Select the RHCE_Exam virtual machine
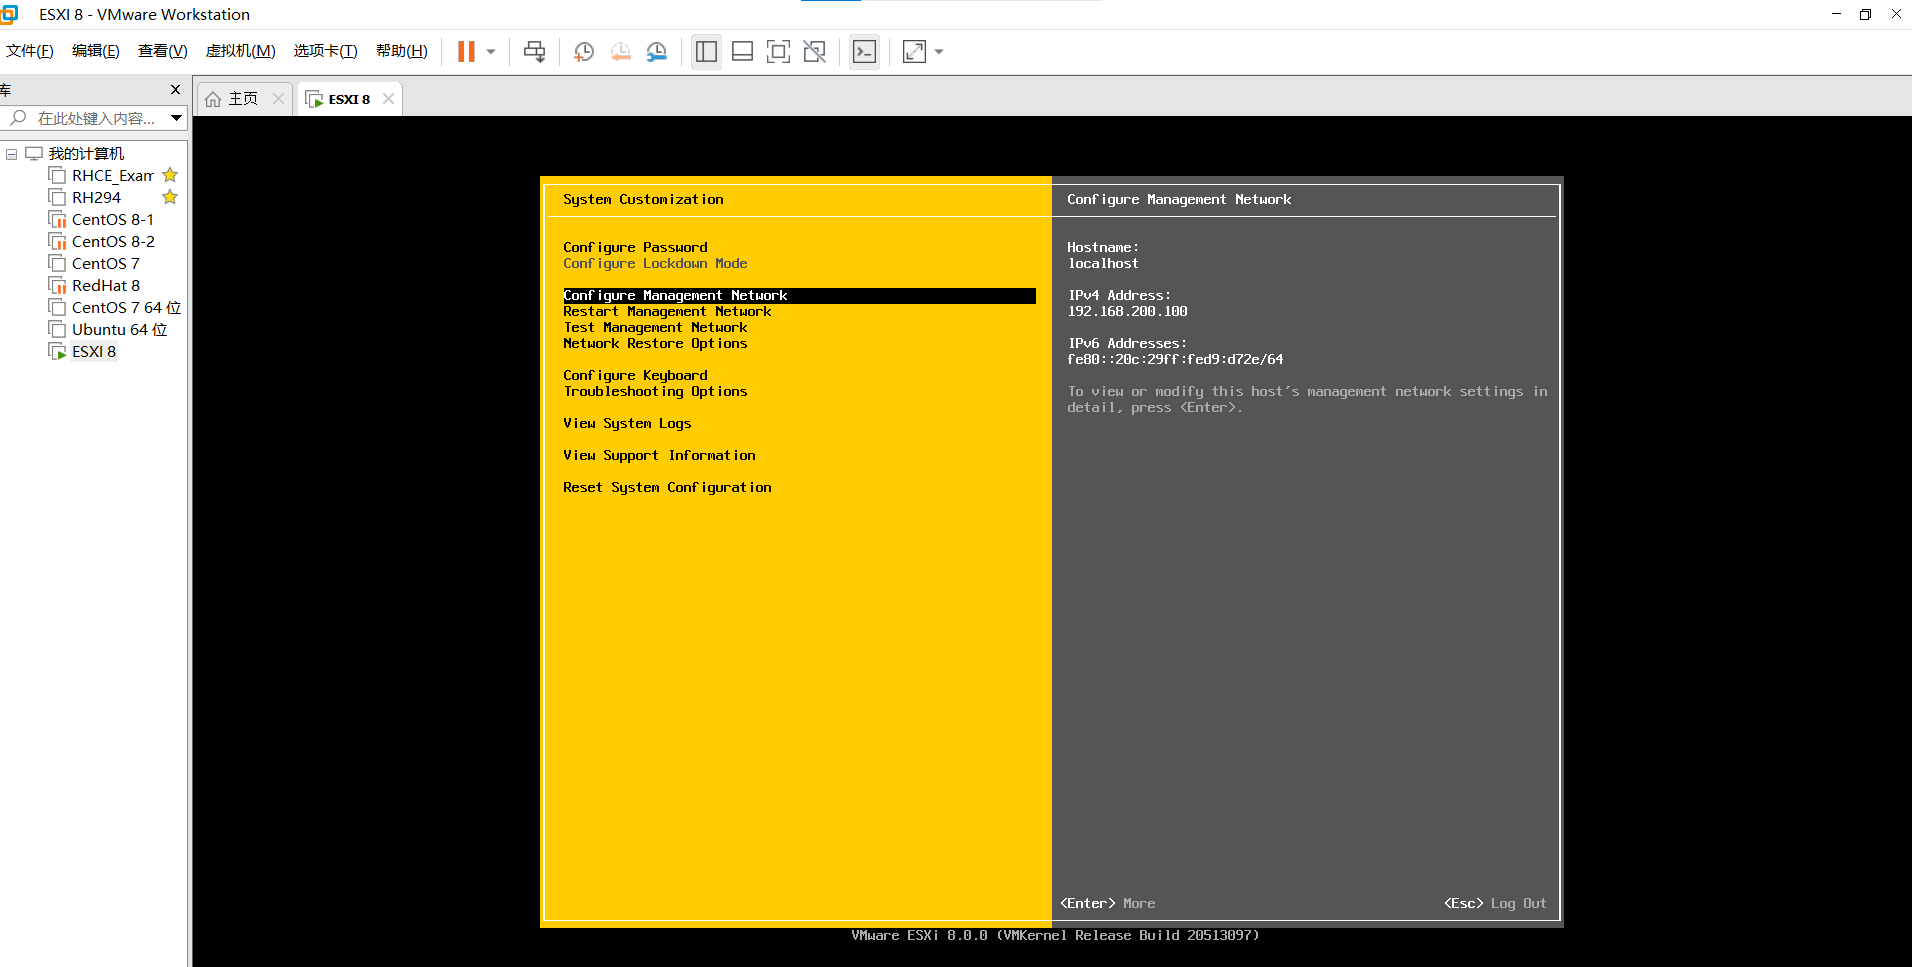This screenshot has width=1912, height=967. (x=112, y=176)
